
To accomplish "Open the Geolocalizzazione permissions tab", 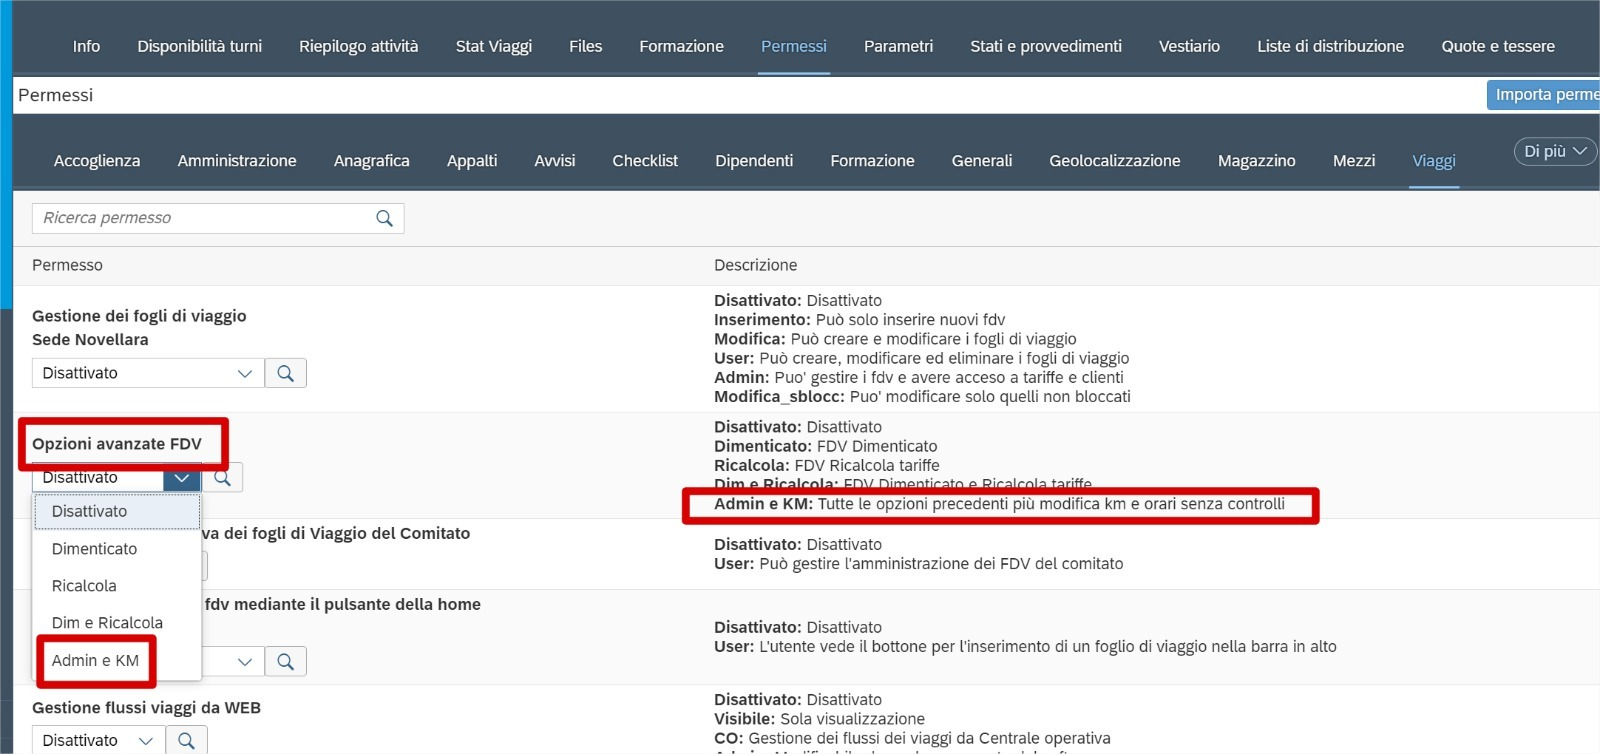I will pyautogui.click(x=1114, y=161).
